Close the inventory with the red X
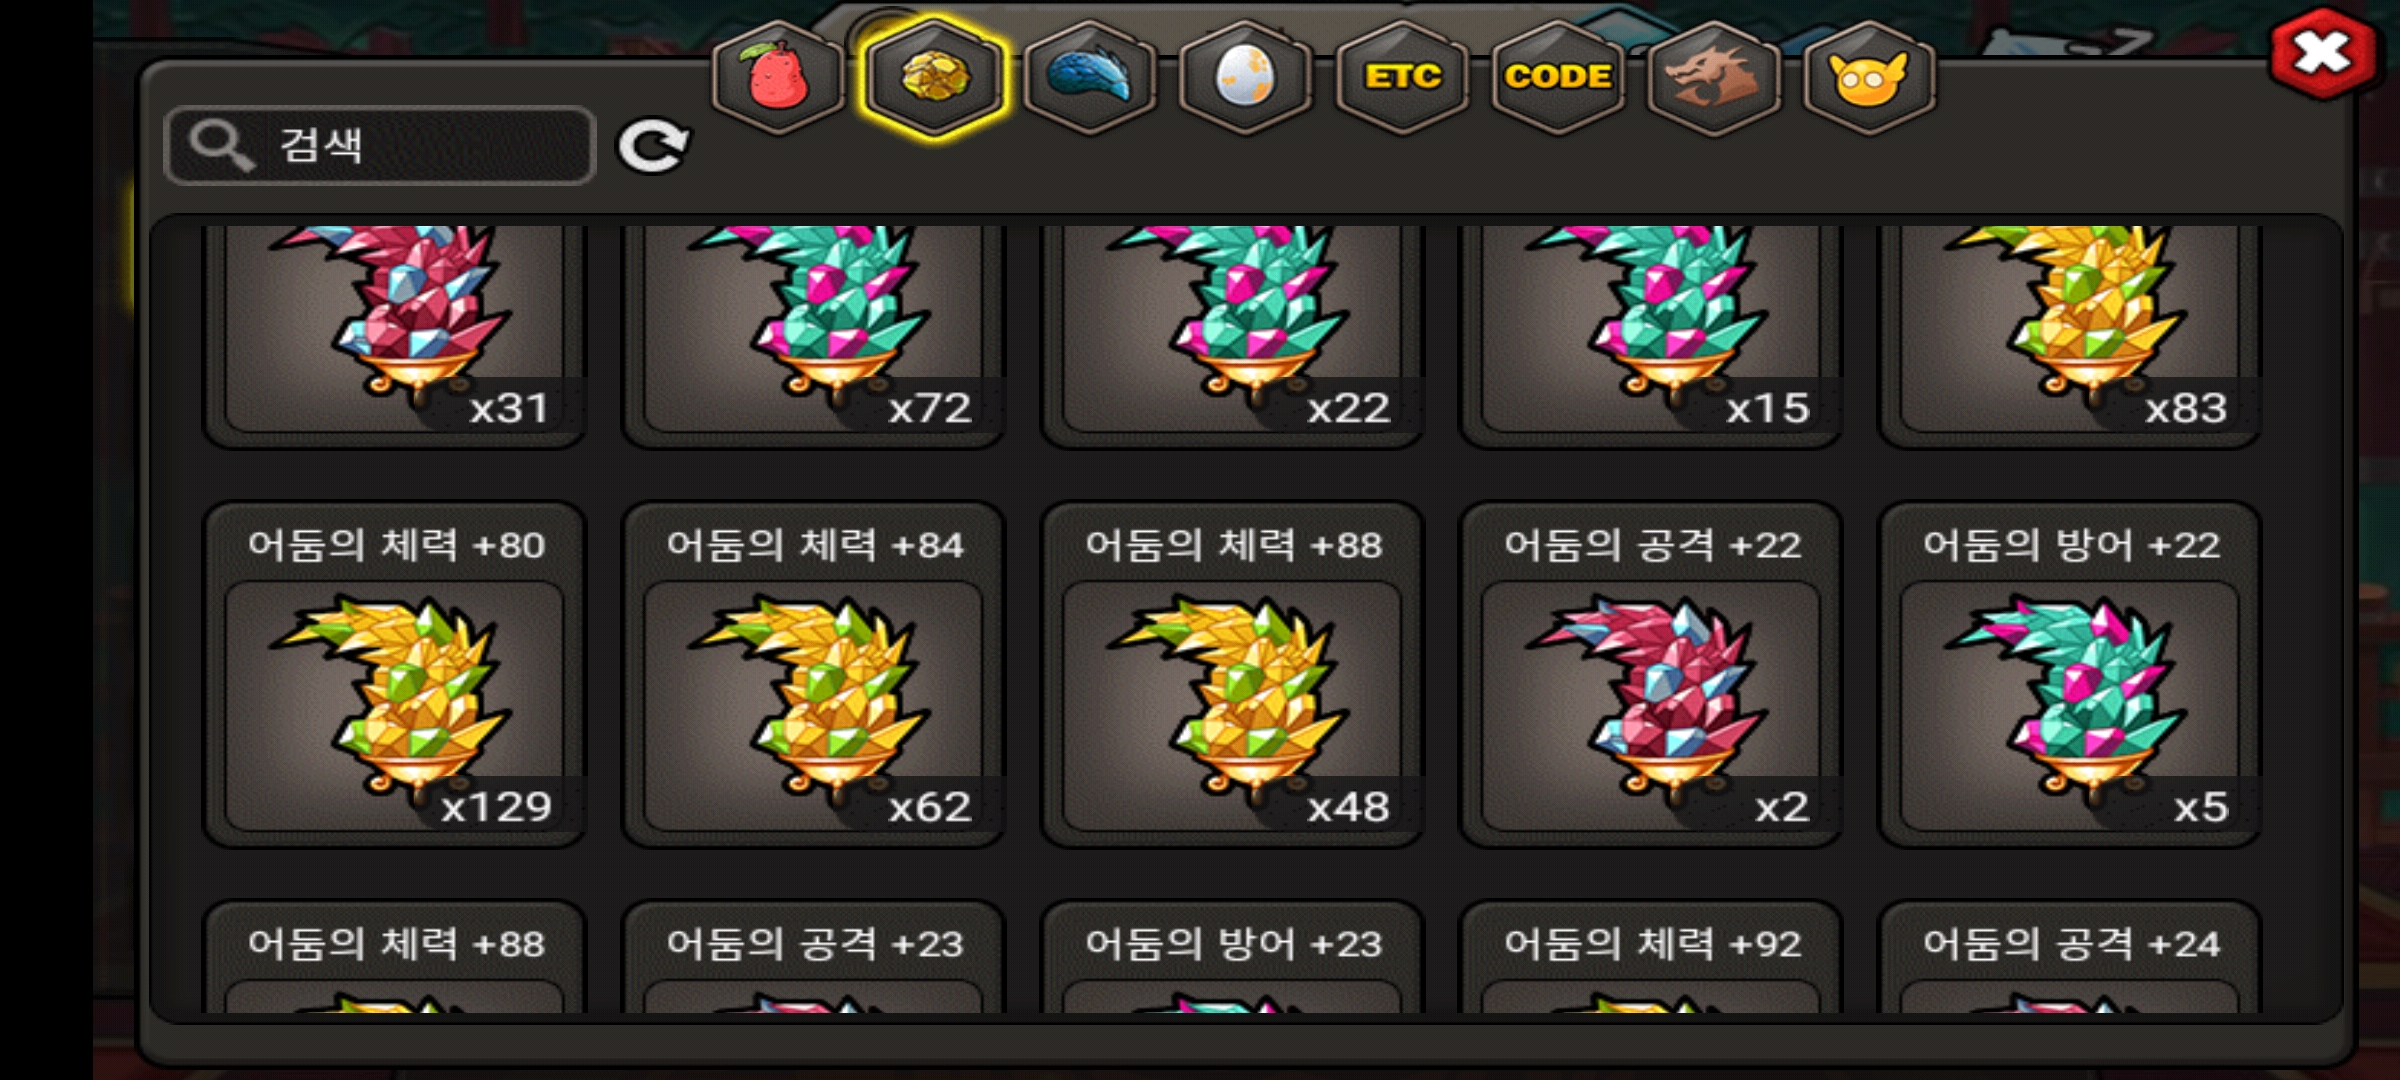Image resolution: width=2400 pixels, height=1080 pixels. tap(2323, 54)
